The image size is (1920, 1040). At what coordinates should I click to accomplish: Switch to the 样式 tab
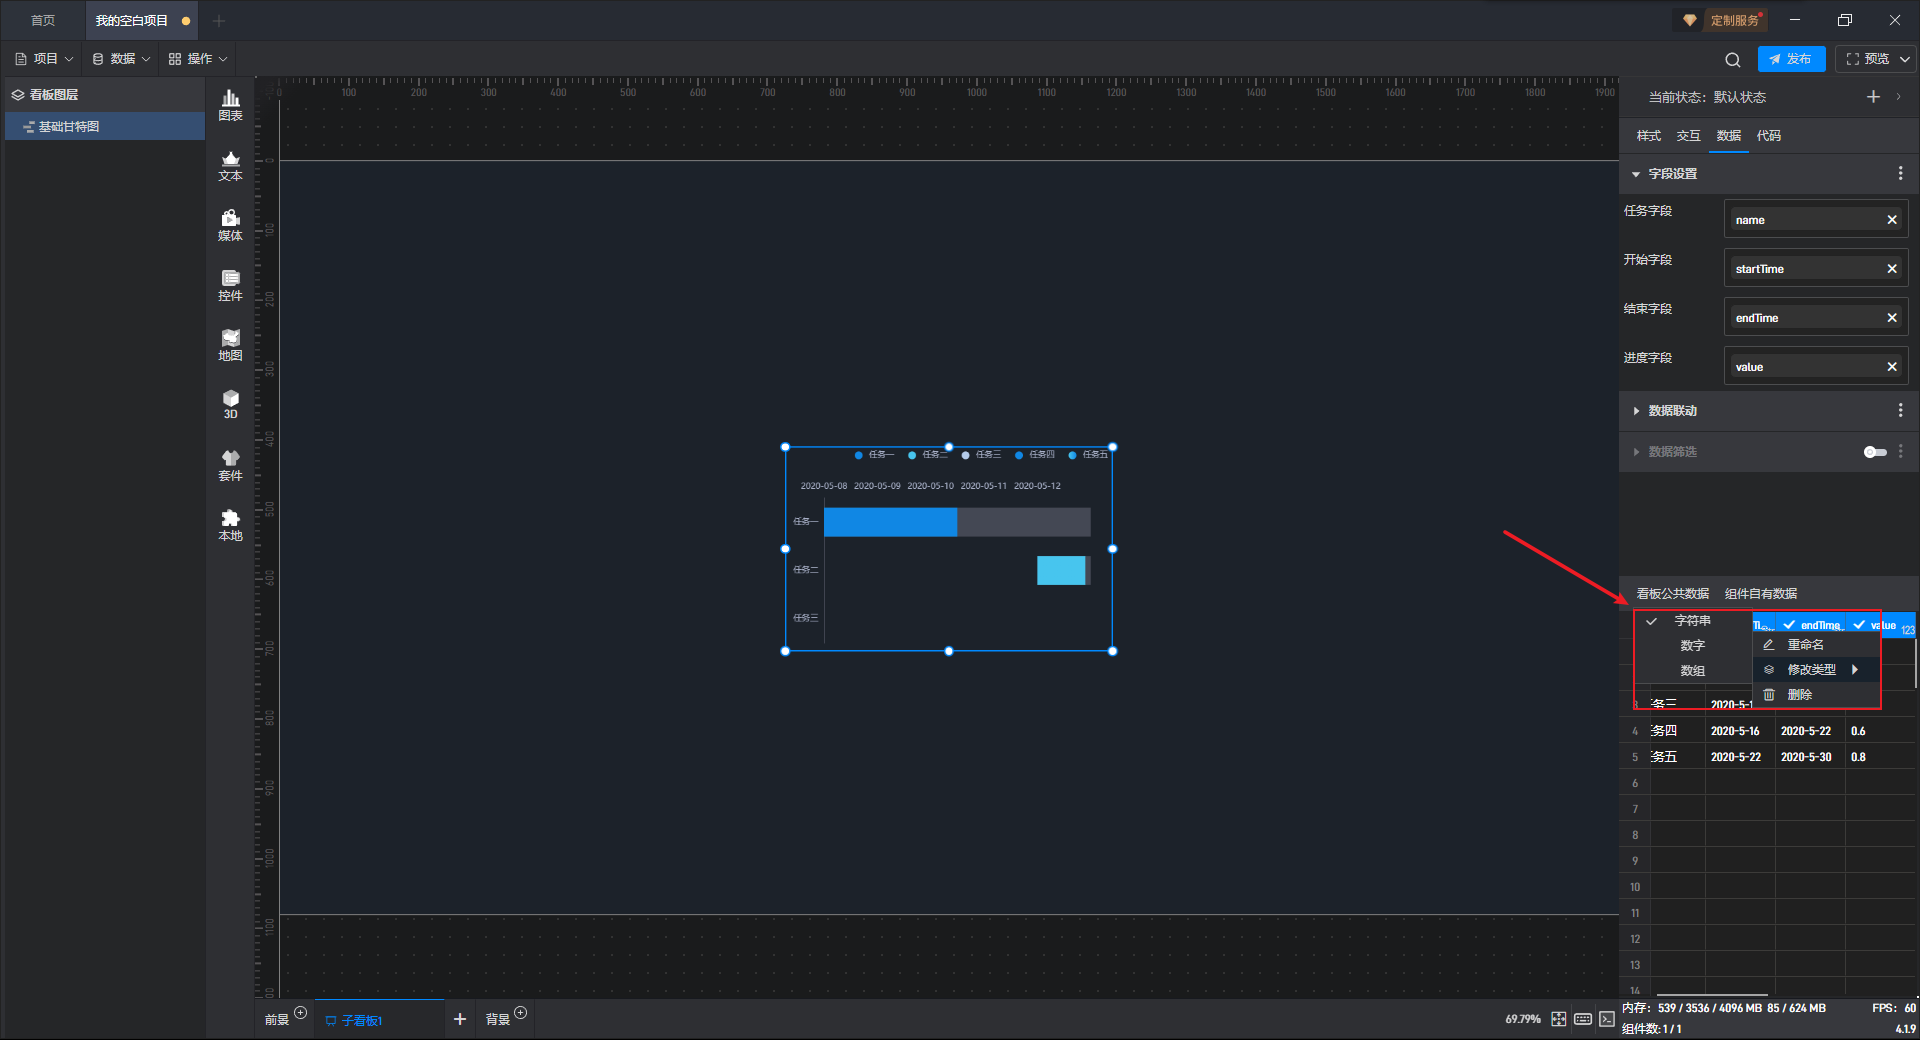tap(1648, 136)
